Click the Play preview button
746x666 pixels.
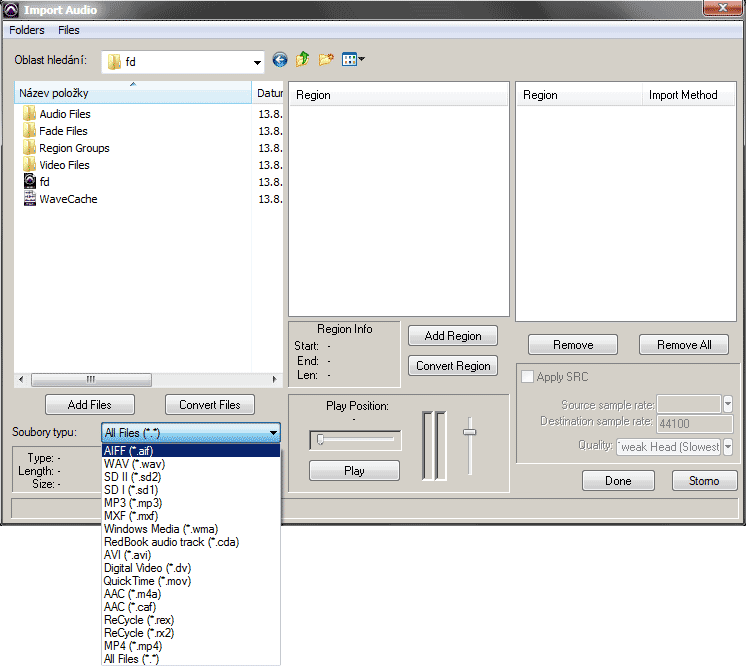pos(354,471)
